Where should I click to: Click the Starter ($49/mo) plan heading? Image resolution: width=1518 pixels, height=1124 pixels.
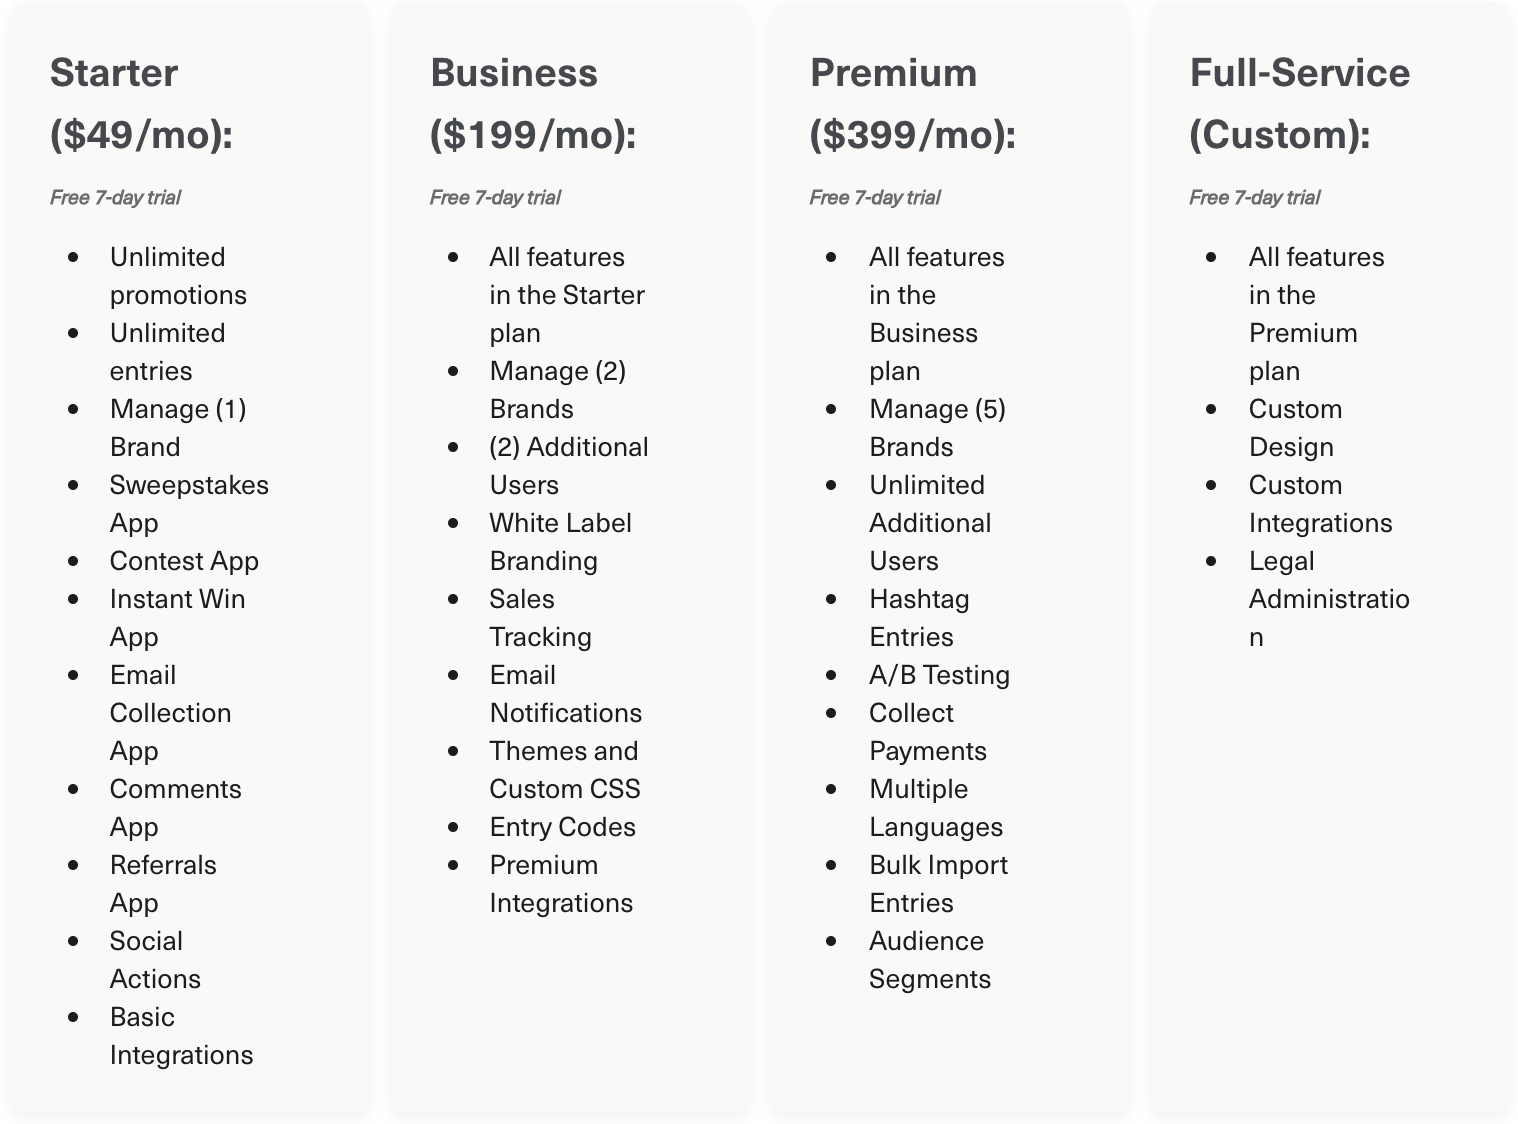[141, 103]
